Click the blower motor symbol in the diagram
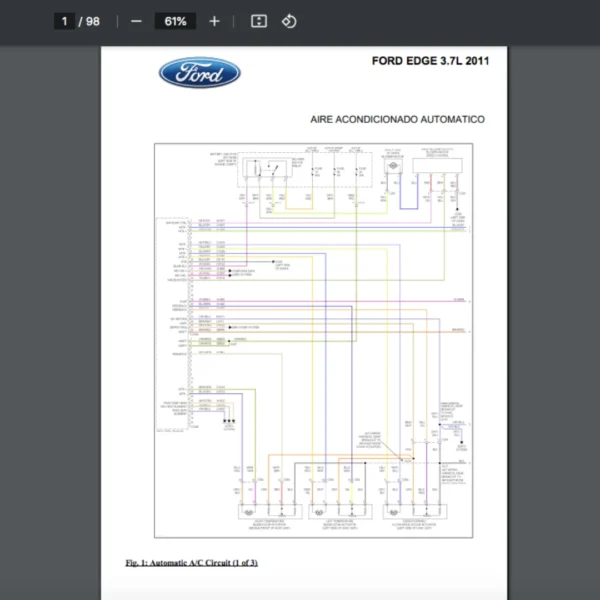This screenshot has height=600, width=600. pos(393,169)
